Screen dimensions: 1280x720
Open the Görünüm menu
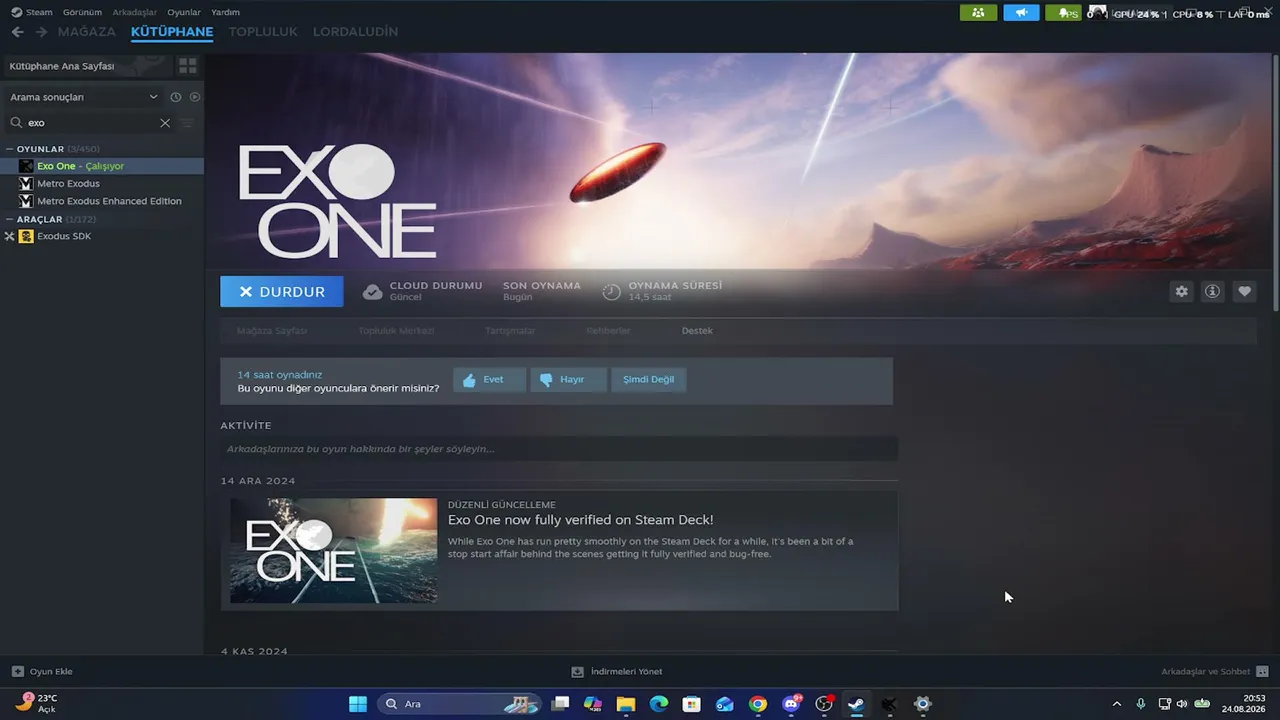pos(82,12)
